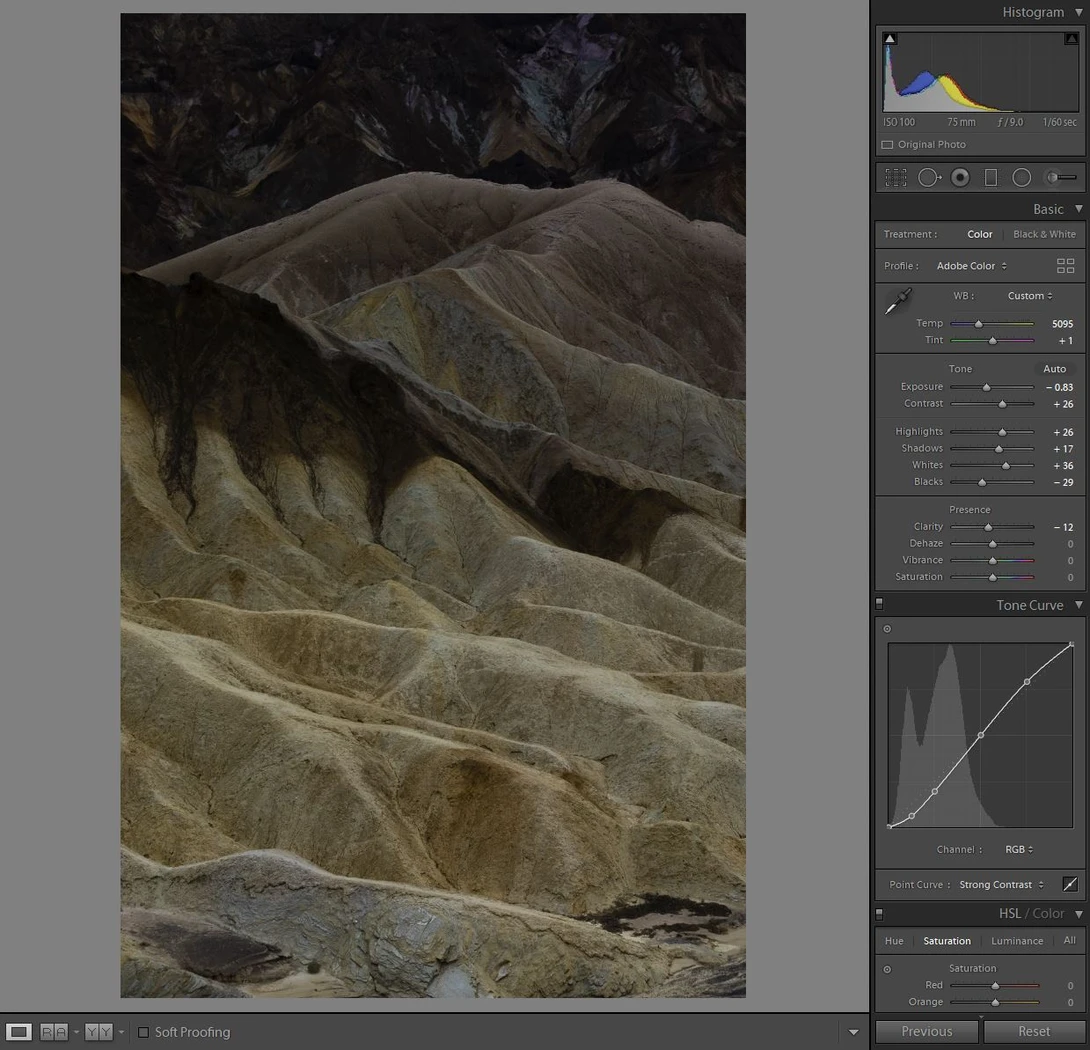Select the Adjustment Brush tool
This screenshot has height=1050, width=1090.
1061,178
